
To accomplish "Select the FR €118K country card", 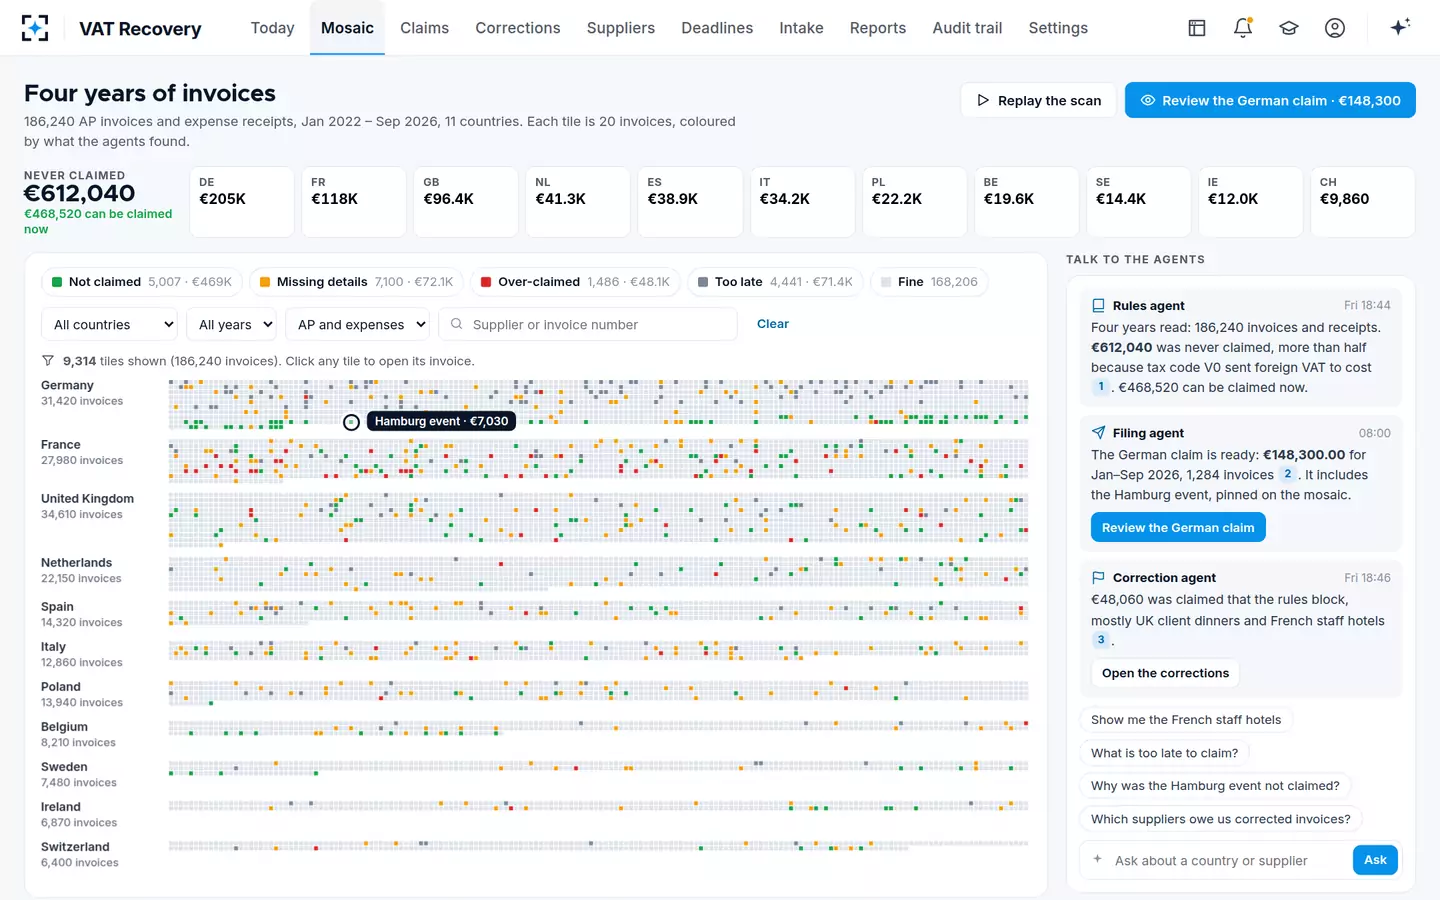I will point(353,202).
